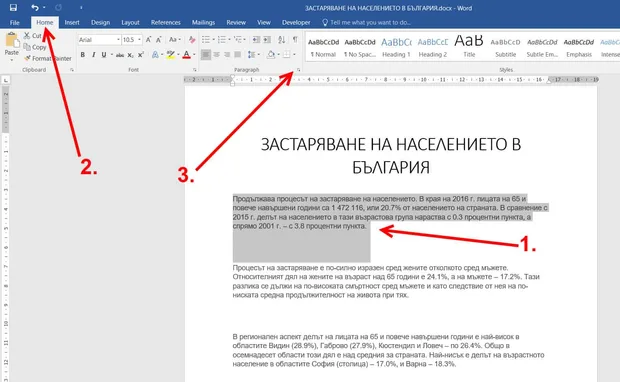
Task: Toggle strikethrough on selected text
Action: (x=120, y=55)
